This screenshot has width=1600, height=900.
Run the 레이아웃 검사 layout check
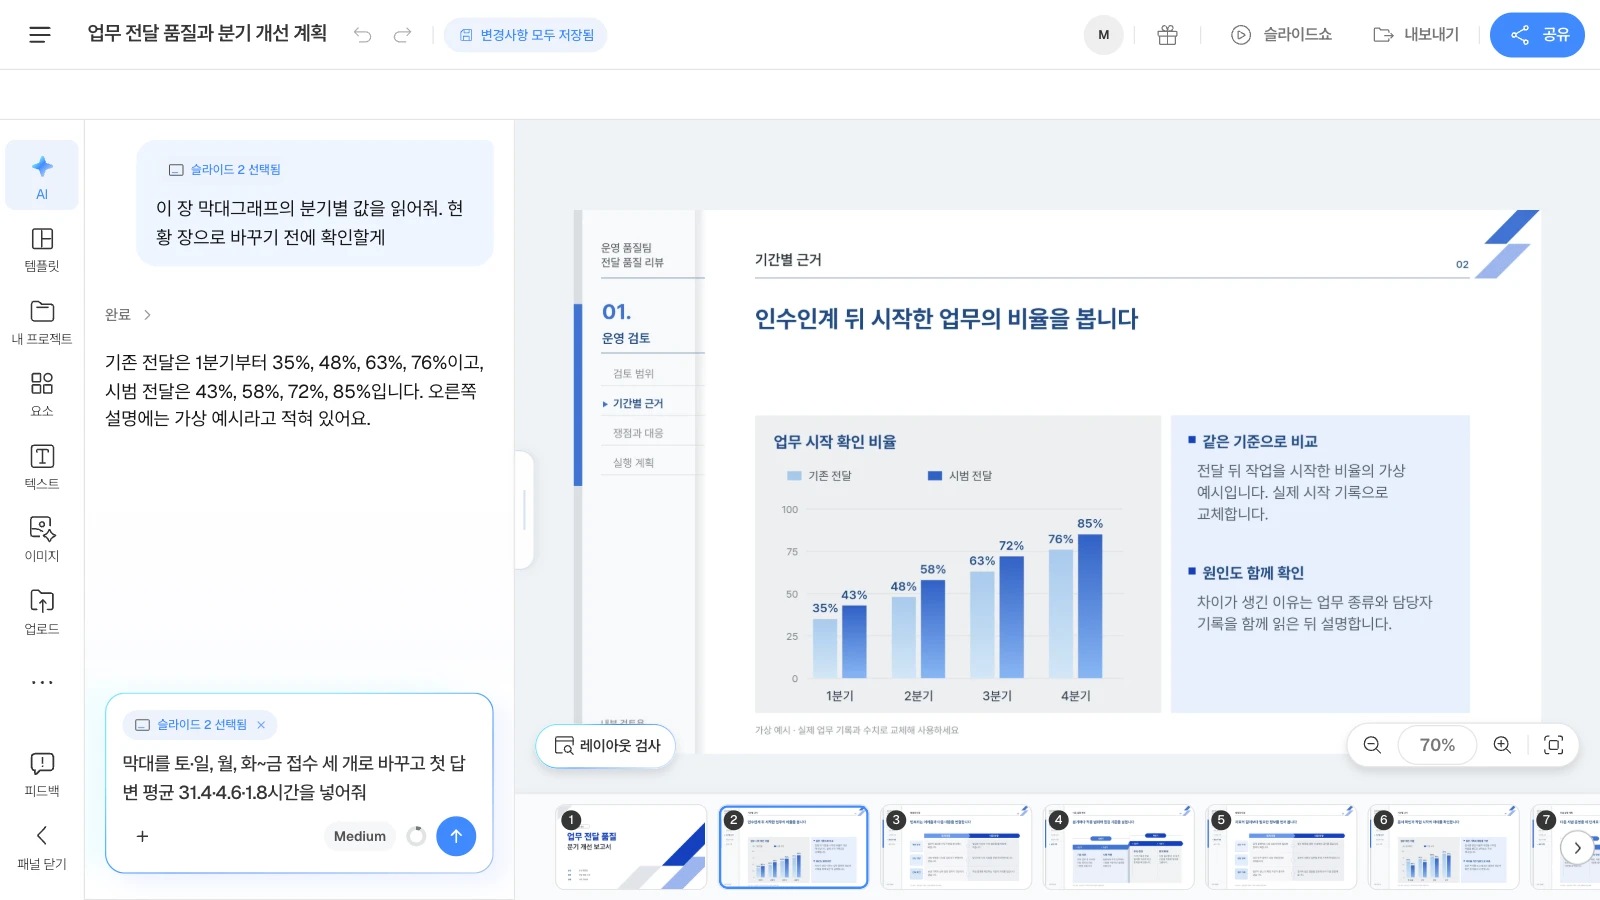click(606, 746)
